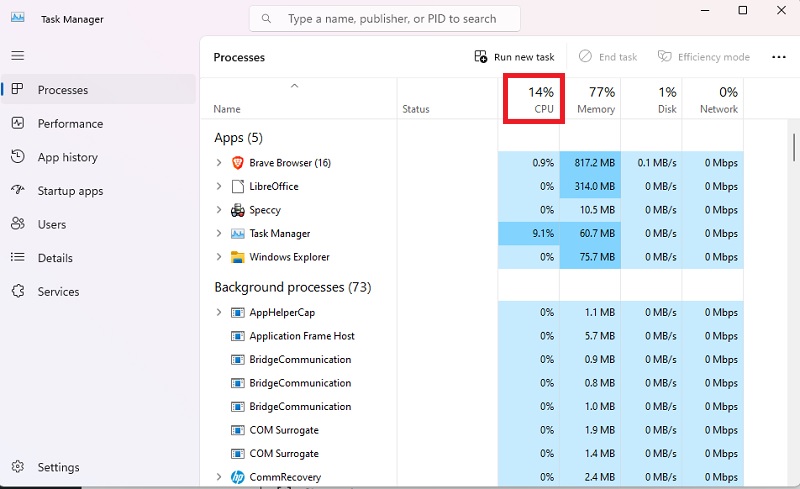Click the vertical scrollbar thumb
The image size is (800, 489).
coord(794,147)
